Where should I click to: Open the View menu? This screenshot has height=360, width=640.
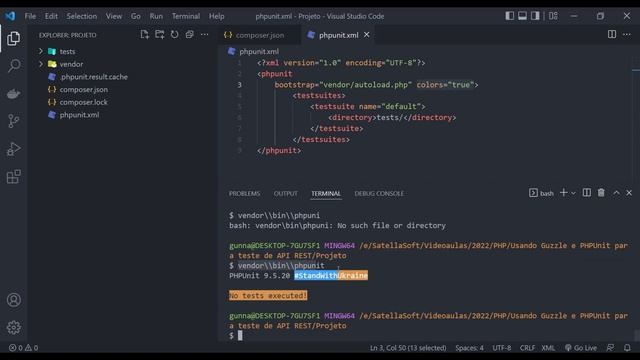114,16
